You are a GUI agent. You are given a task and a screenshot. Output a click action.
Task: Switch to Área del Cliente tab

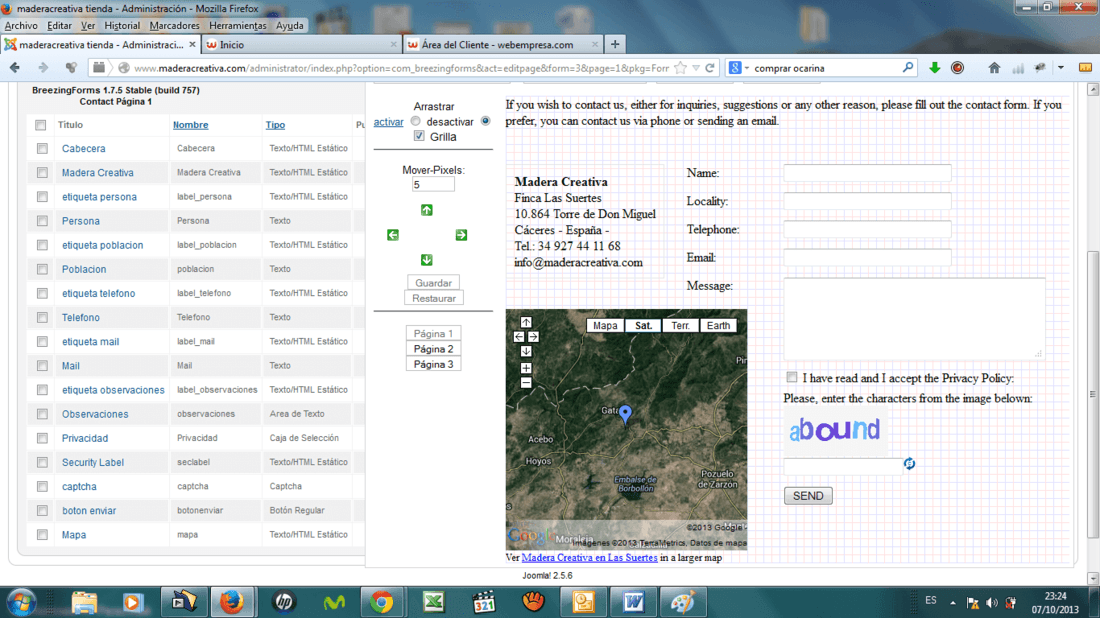coord(503,44)
